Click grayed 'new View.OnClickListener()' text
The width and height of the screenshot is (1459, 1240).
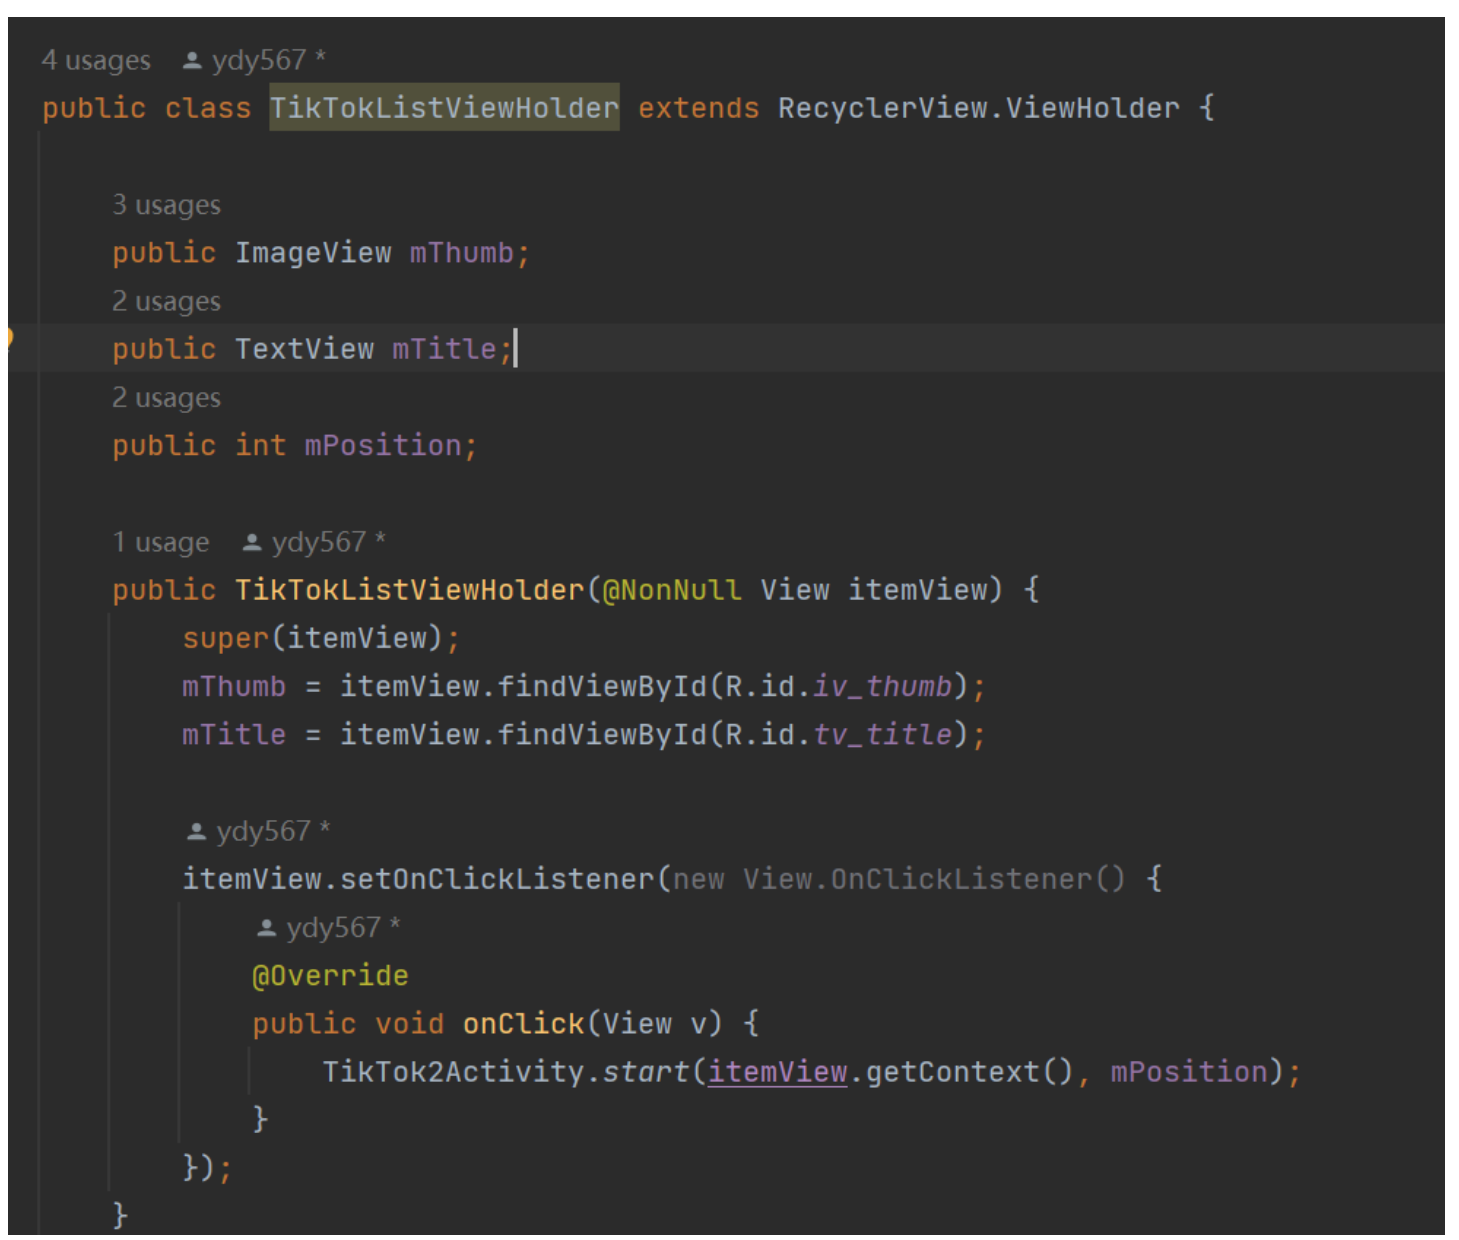(x=898, y=879)
